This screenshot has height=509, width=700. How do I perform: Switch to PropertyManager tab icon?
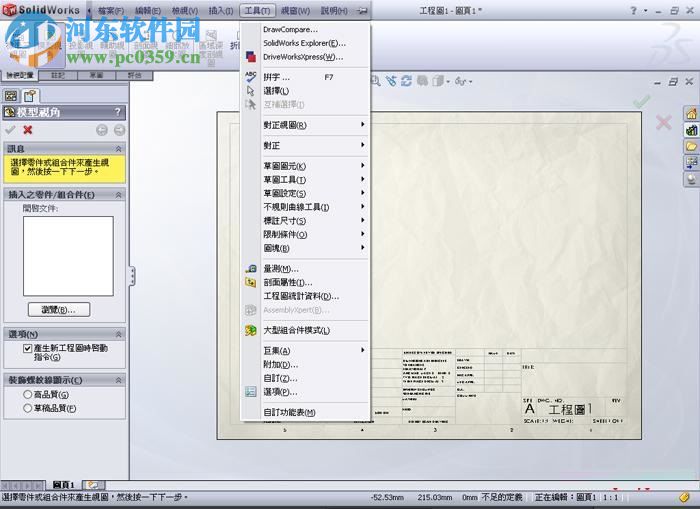pos(29,96)
